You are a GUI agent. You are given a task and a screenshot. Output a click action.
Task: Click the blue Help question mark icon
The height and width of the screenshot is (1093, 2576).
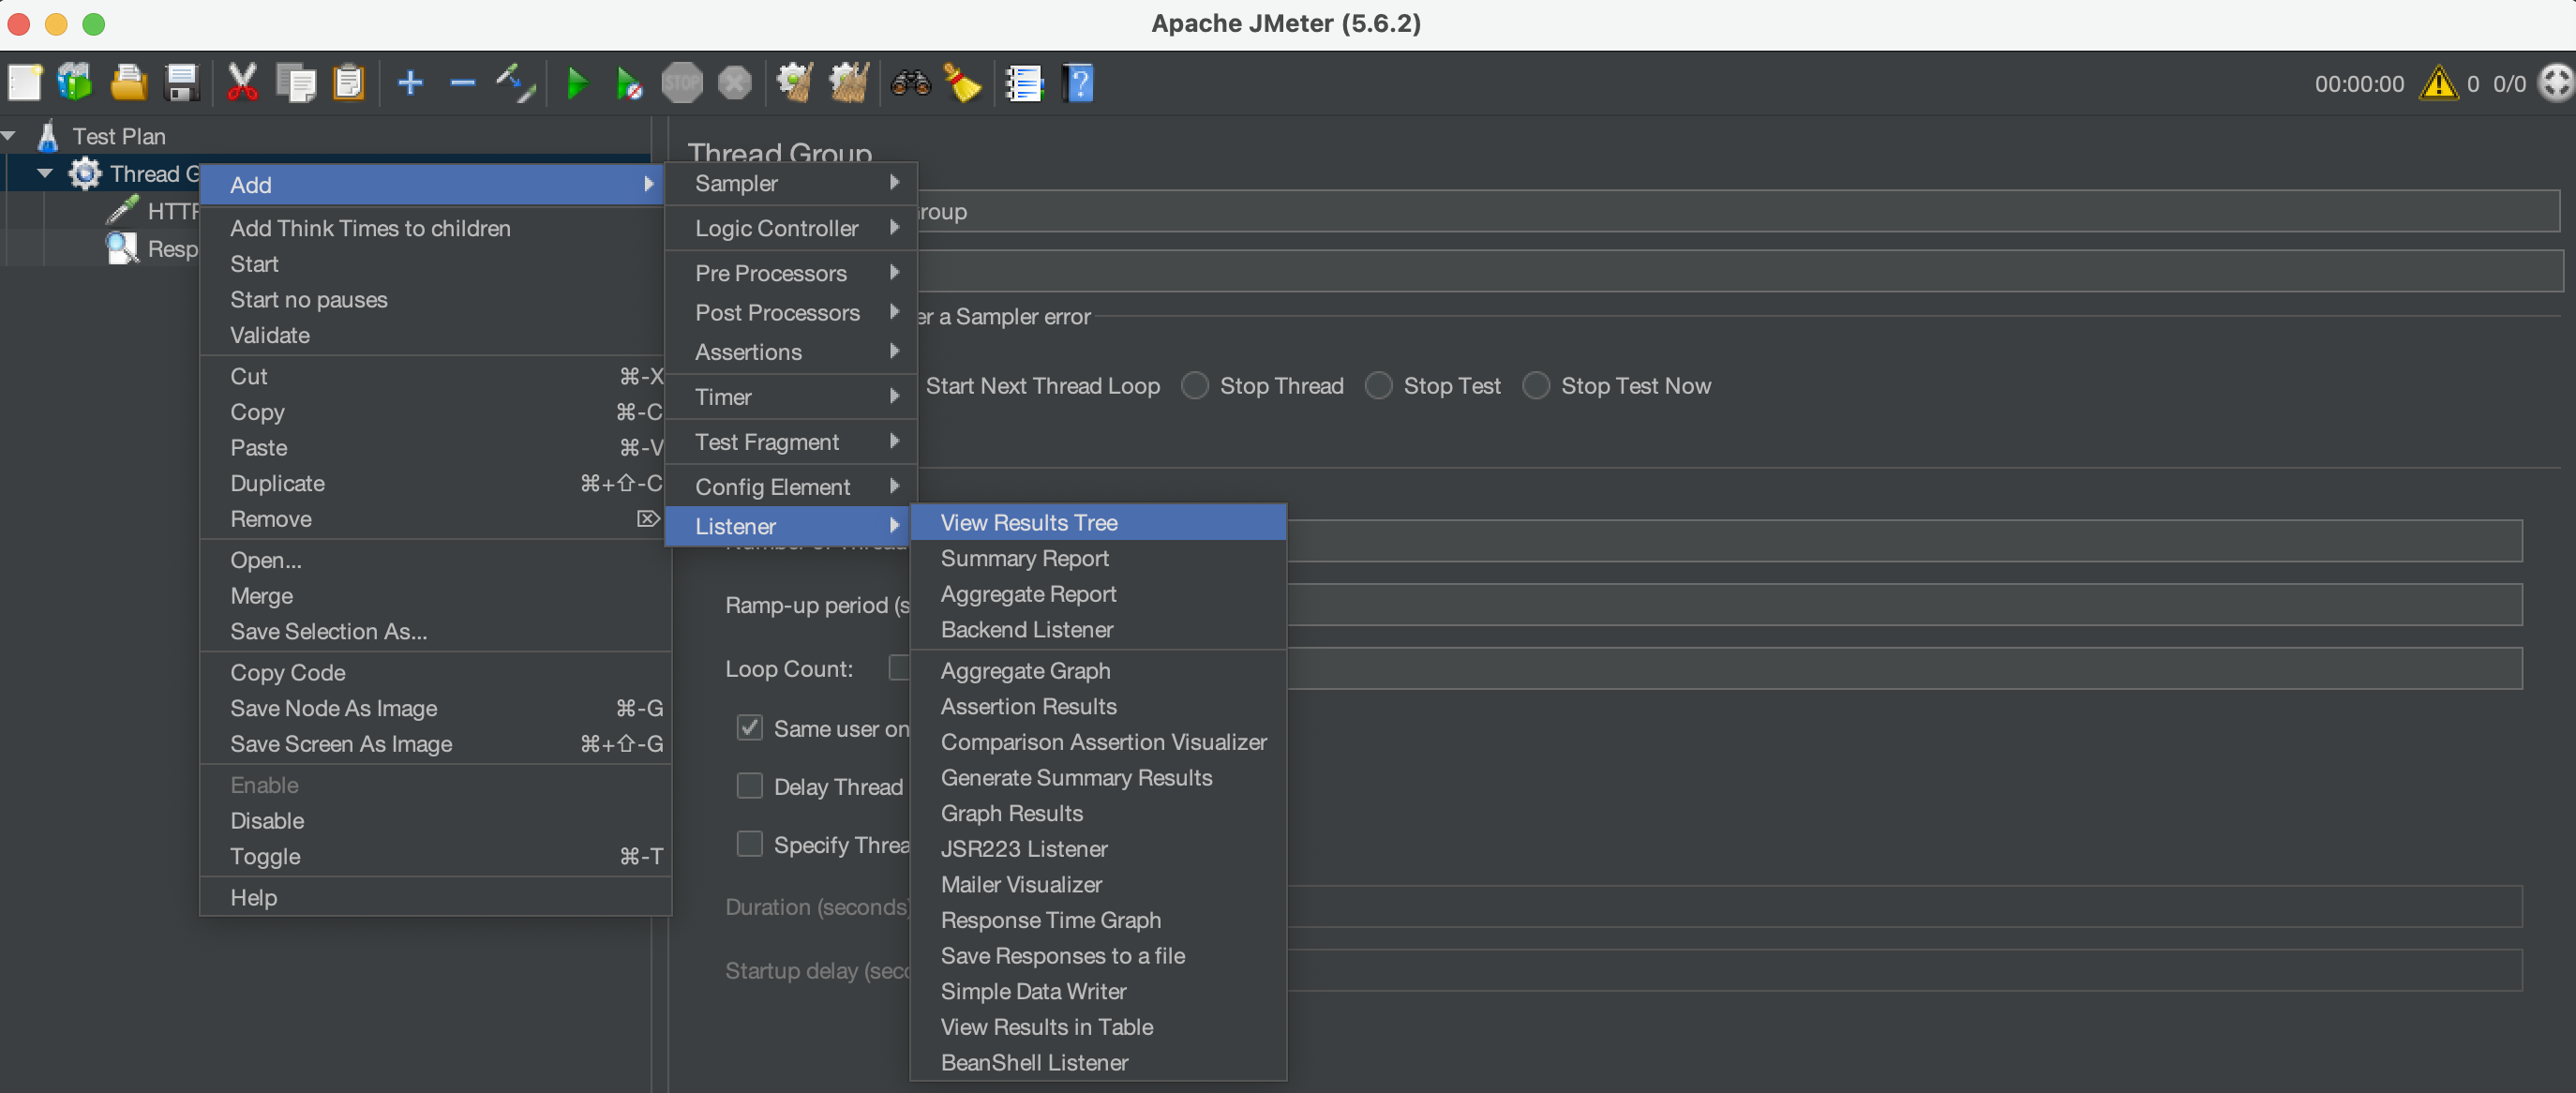tap(1079, 83)
